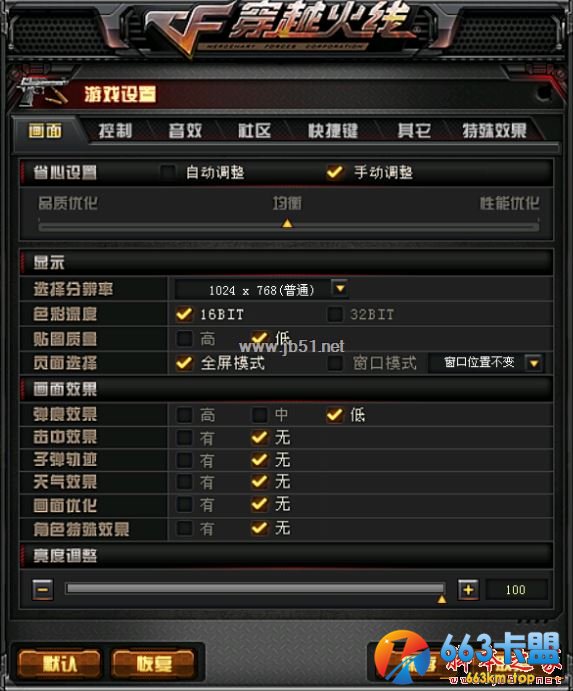Open the 特殊效果 tab
Screen dimensions: 573x691
point(494,130)
